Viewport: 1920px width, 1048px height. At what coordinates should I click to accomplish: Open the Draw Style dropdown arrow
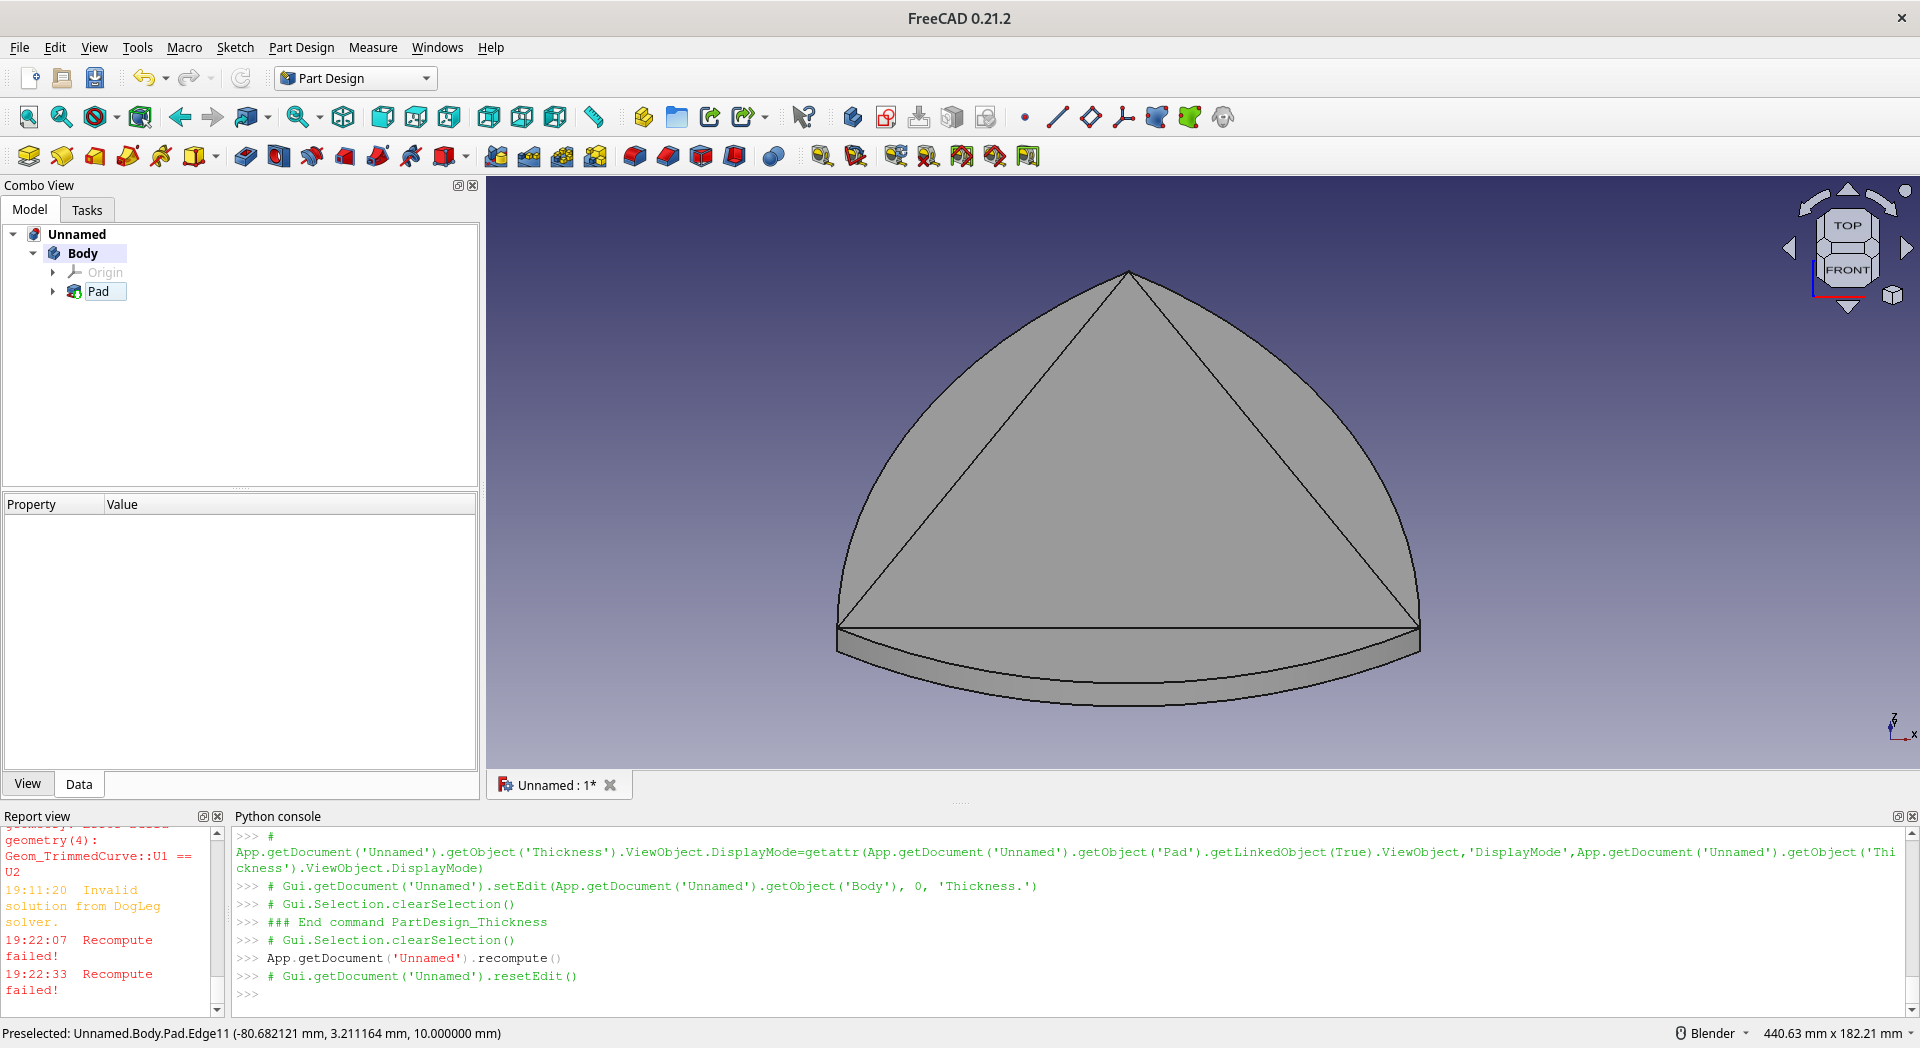coord(117,117)
